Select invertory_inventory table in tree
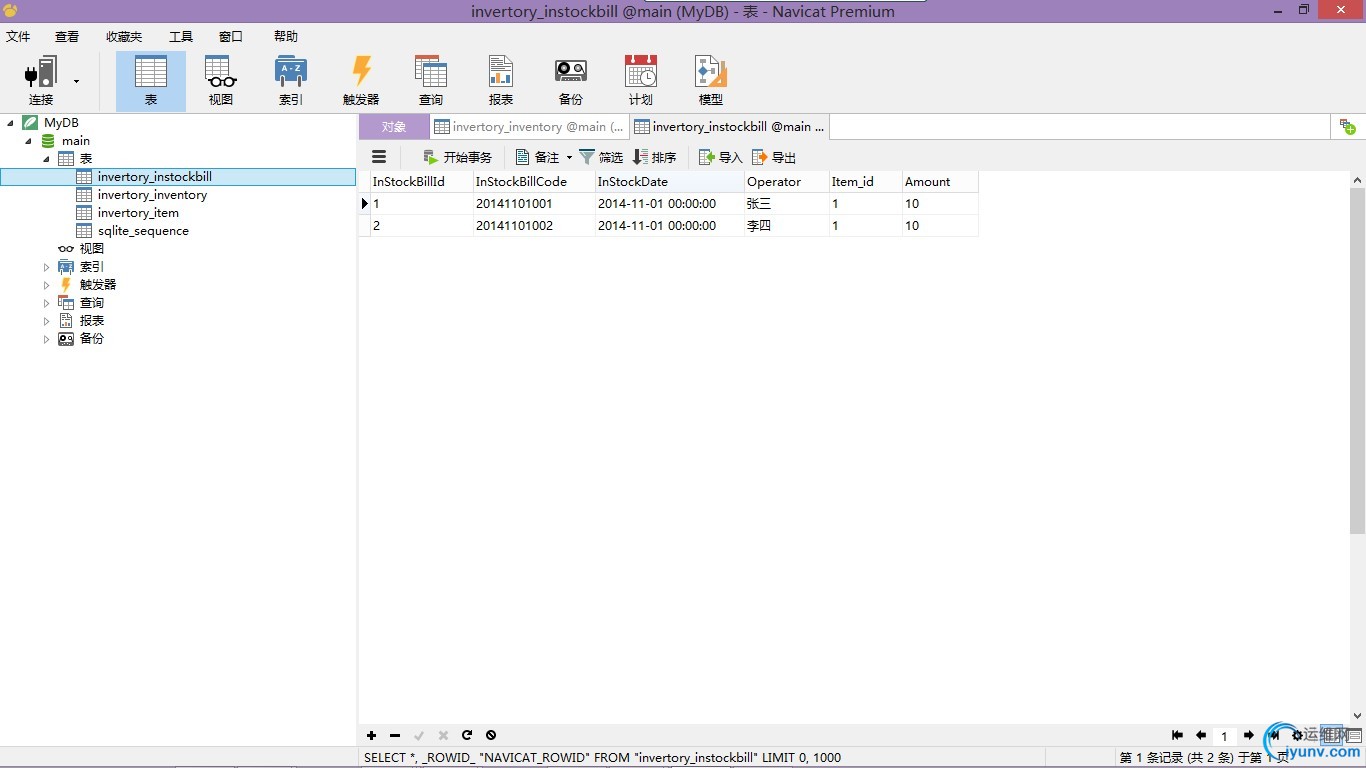Image resolution: width=1366 pixels, height=768 pixels. point(152,195)
